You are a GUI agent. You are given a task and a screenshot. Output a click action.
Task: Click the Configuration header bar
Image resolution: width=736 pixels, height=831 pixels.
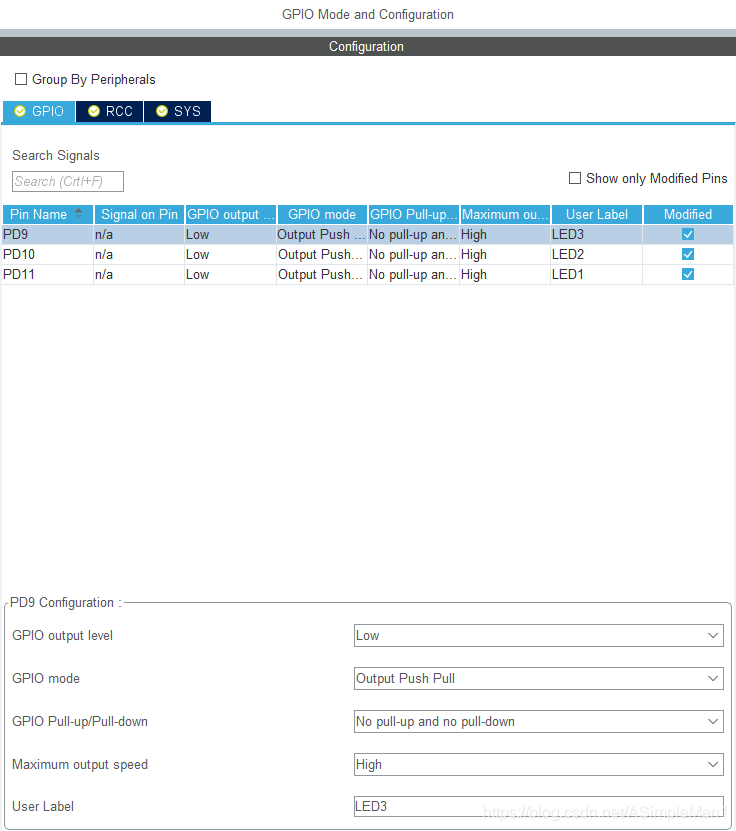point(368,46)
